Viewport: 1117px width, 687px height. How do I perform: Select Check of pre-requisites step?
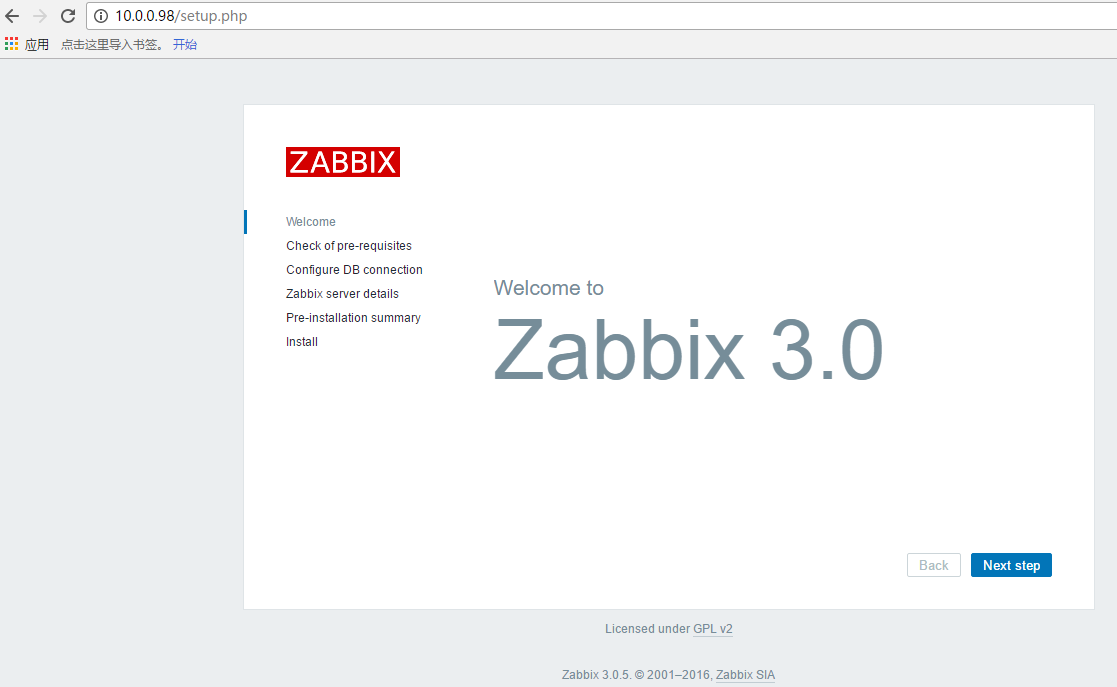tap(349, 246)
